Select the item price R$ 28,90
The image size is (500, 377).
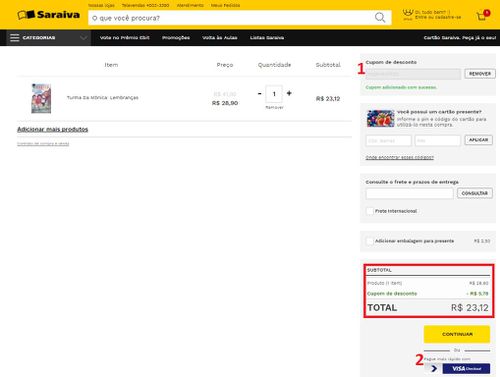[225, 103]
